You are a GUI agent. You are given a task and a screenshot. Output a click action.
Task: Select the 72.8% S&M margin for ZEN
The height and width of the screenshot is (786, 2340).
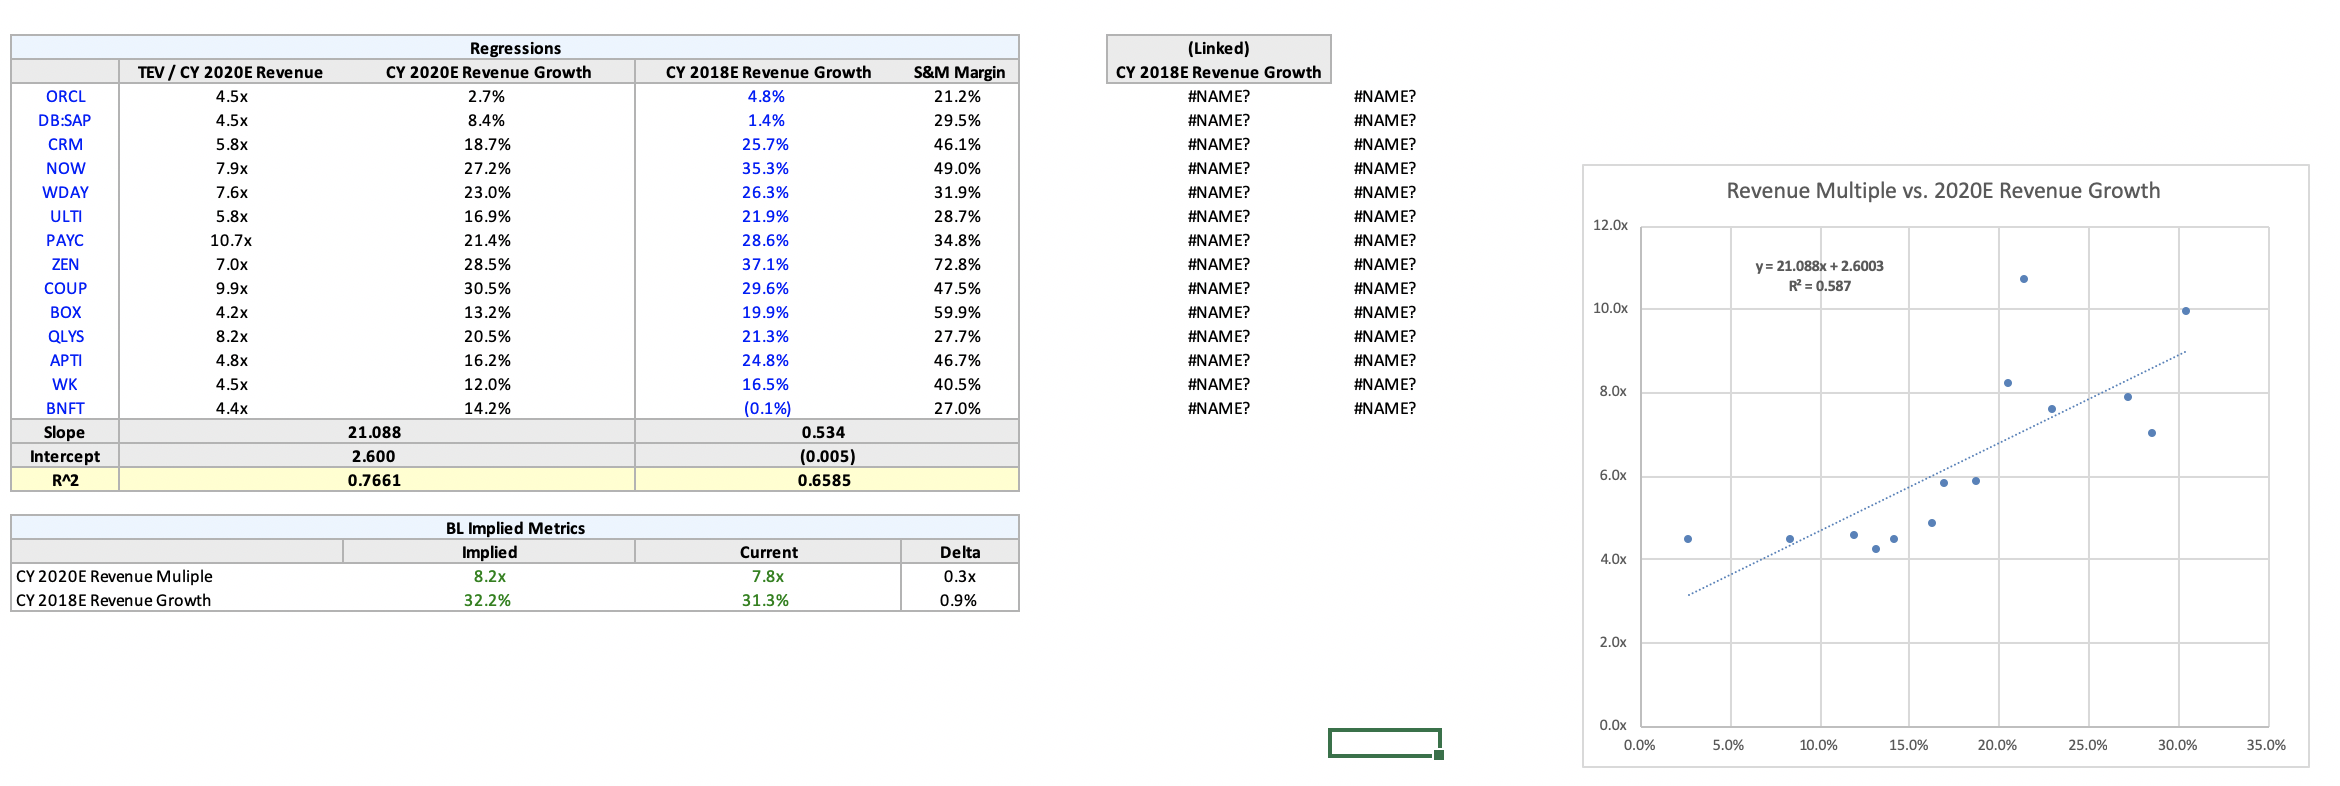point(957,264)
